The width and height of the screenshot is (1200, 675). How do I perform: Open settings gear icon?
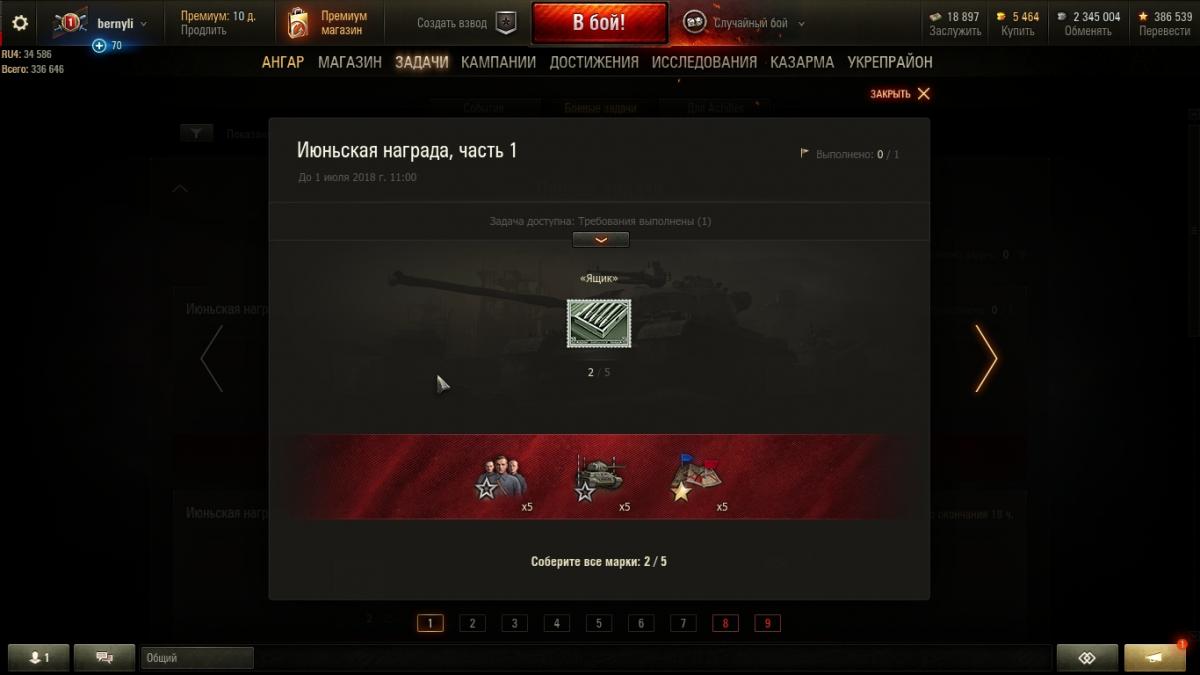(x=20, y=23)
